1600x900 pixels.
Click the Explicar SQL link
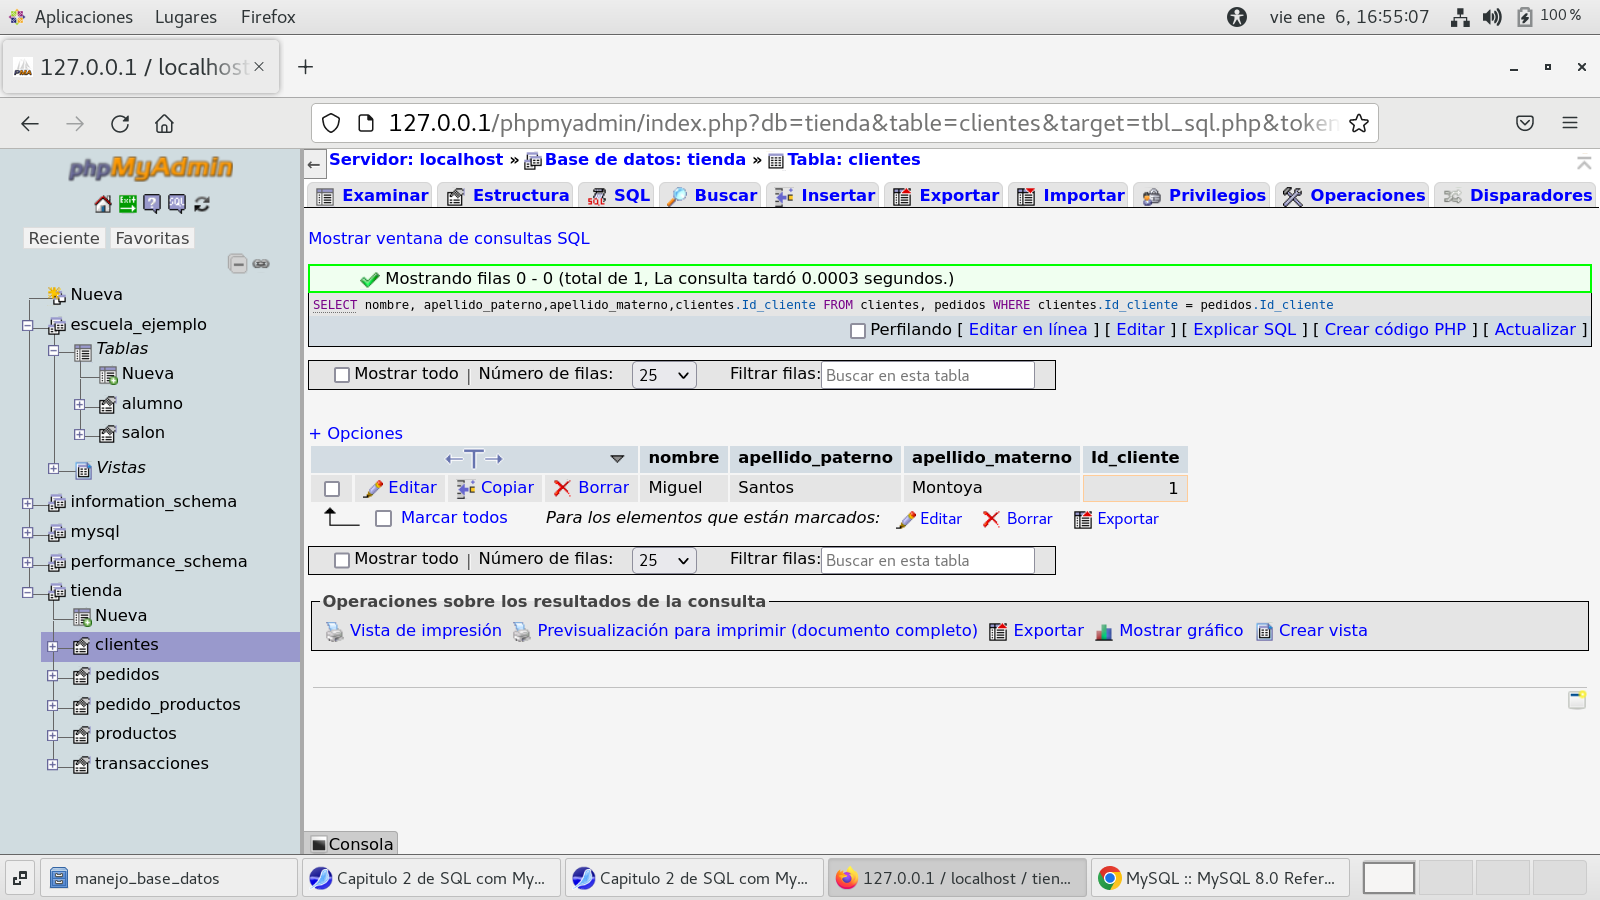(x=1244, y=330)
